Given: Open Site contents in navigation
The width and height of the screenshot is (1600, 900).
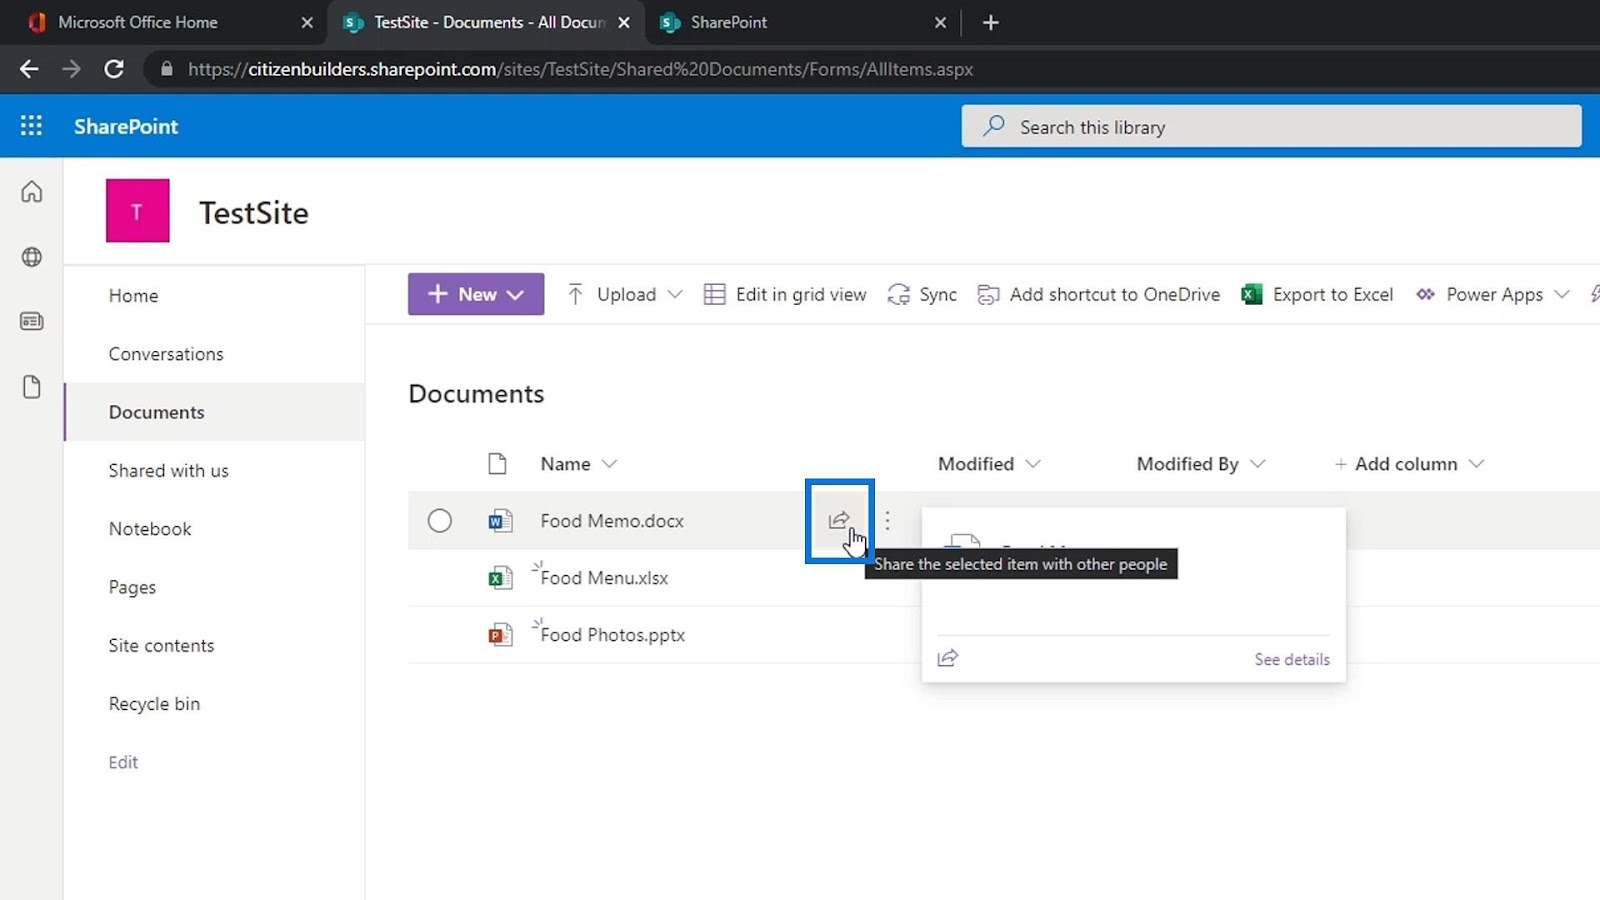Looking at the screenshot, I should [161, 645].
